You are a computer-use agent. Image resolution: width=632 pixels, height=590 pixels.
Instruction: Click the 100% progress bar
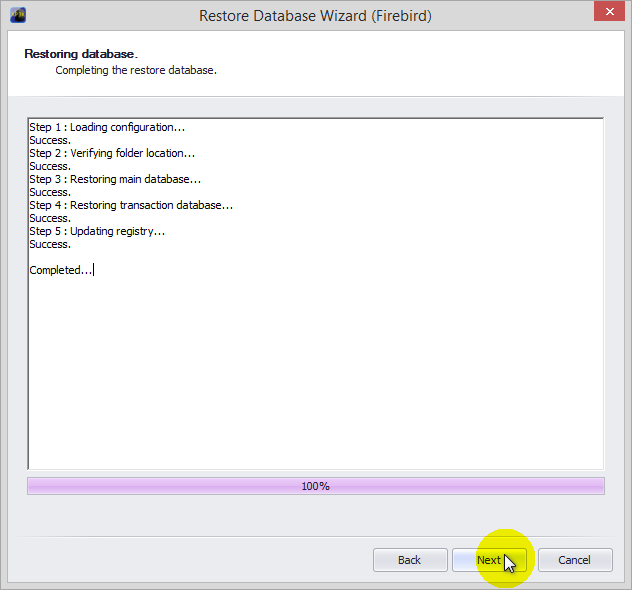coord(315,486)
